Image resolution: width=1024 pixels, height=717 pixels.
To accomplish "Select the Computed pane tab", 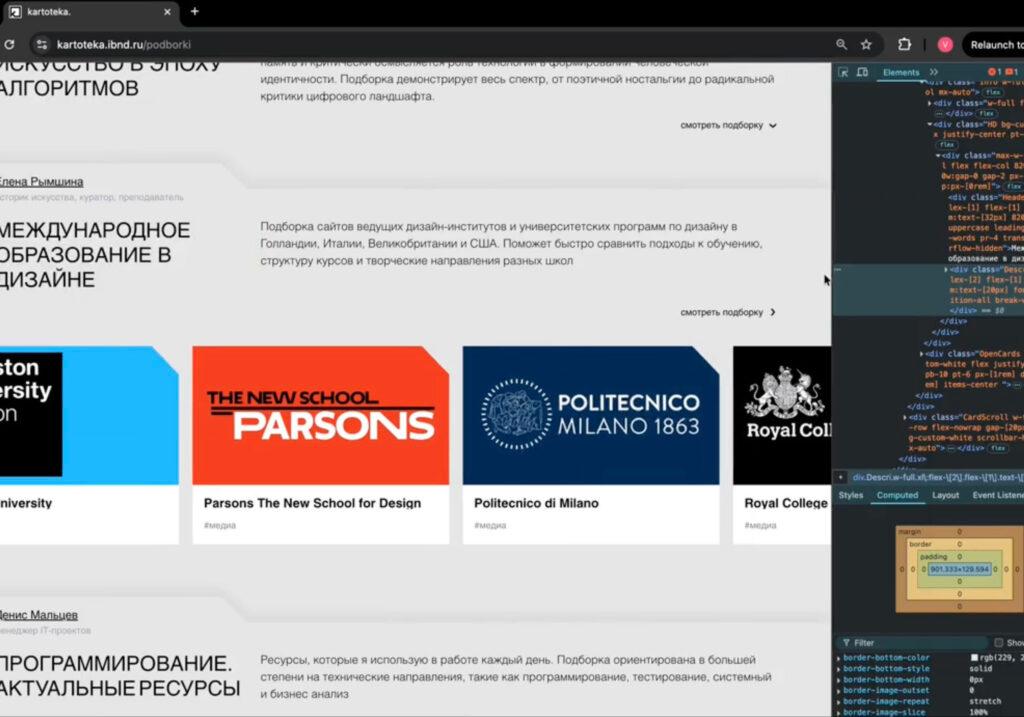I will (x=897, y=496).
